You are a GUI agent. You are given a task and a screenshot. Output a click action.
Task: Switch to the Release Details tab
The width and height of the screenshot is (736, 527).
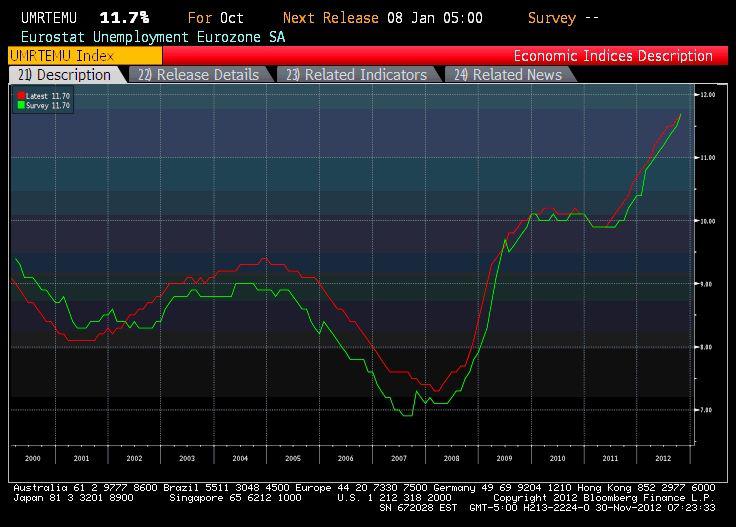198,75
